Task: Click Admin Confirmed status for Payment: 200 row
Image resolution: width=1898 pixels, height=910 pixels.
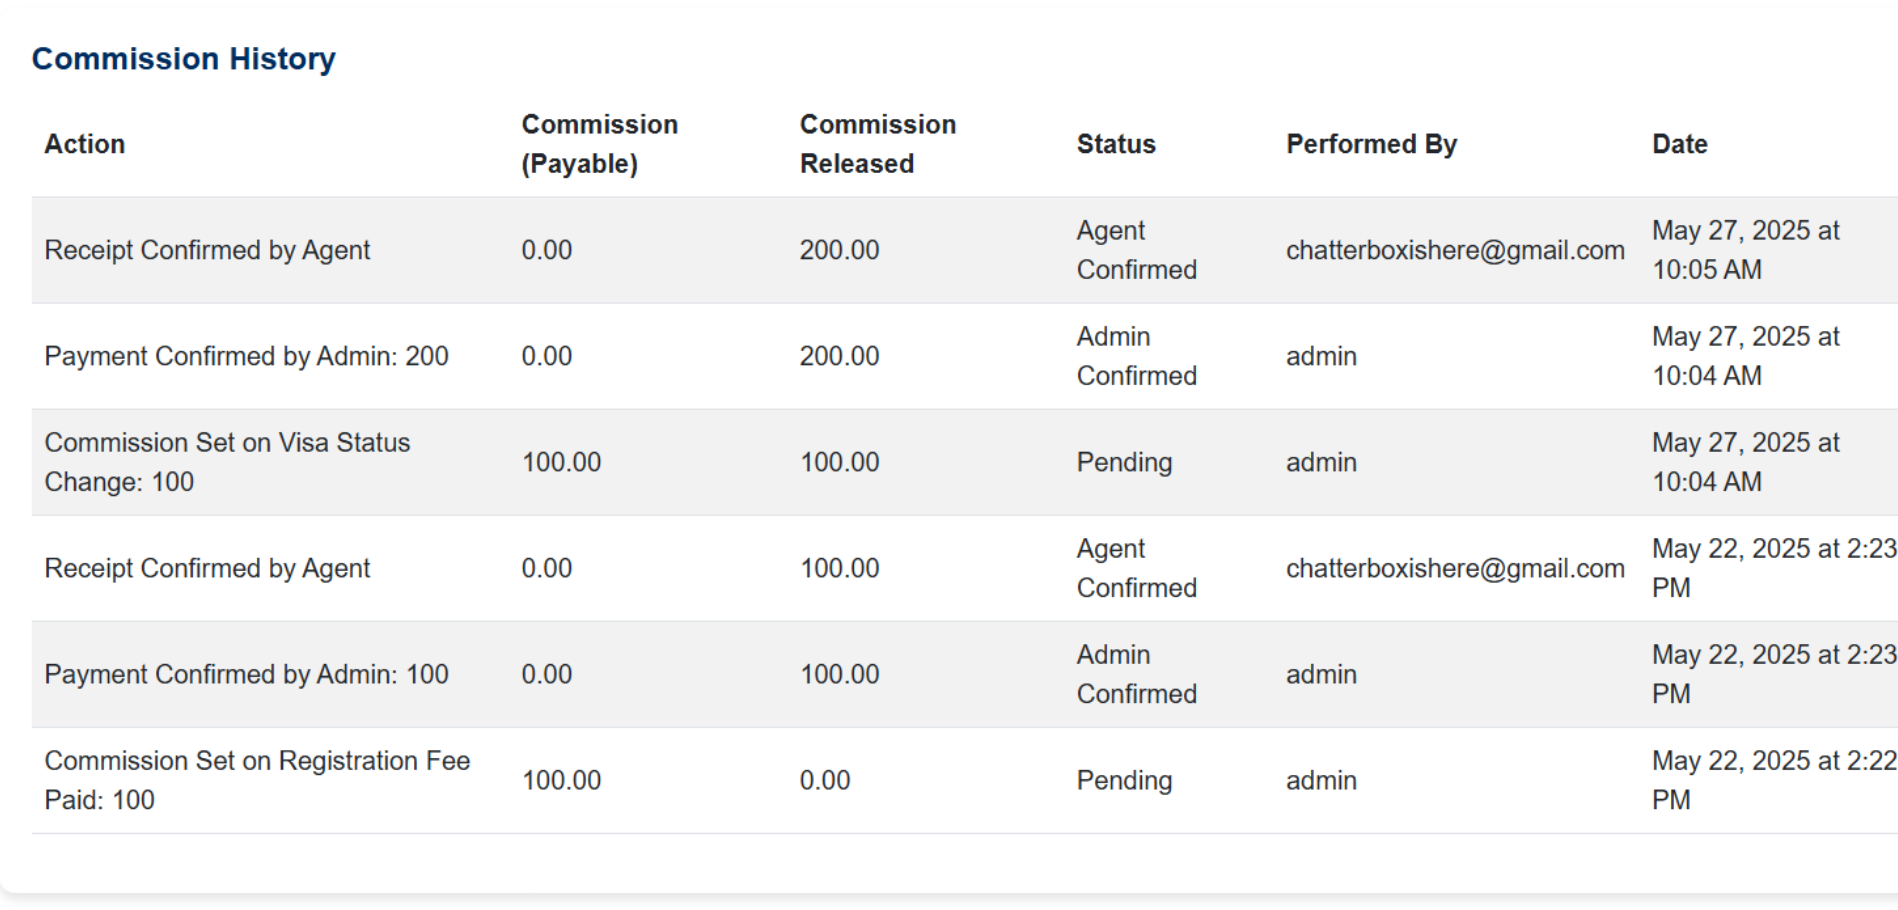Action: (x=1136, y=356)
